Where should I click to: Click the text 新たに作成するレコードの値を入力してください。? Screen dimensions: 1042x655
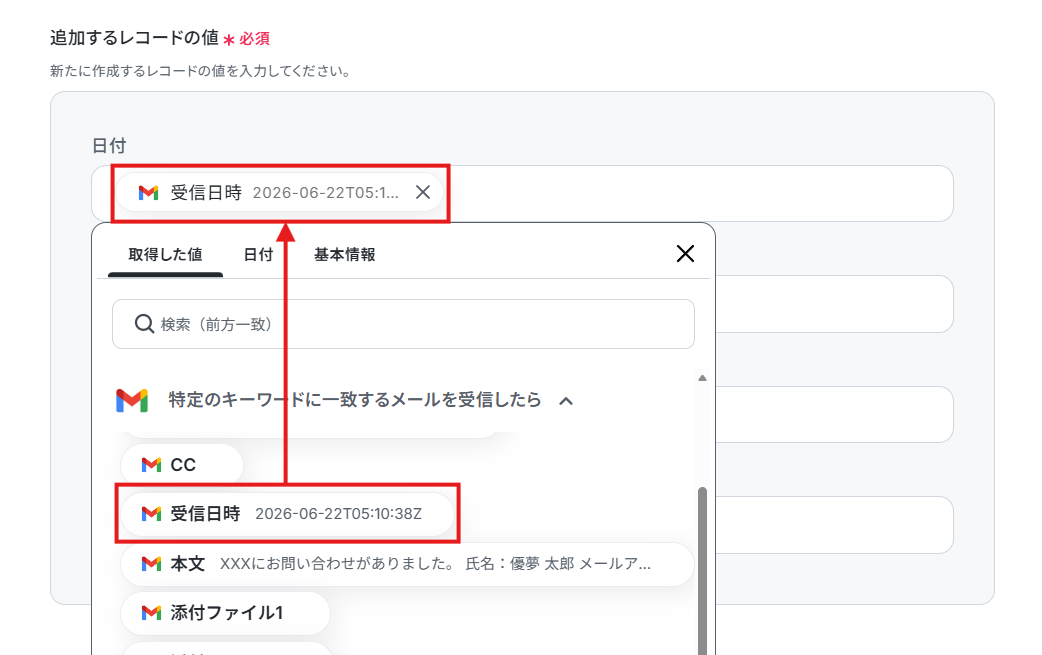point(201,71)
